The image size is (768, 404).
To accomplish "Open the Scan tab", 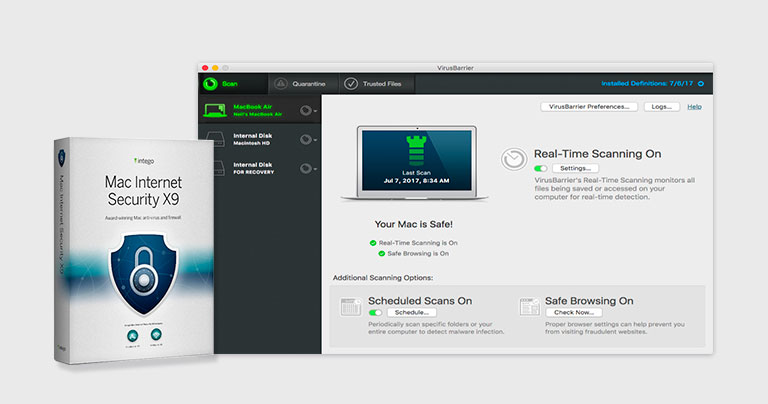I will [x=233, y=84].
